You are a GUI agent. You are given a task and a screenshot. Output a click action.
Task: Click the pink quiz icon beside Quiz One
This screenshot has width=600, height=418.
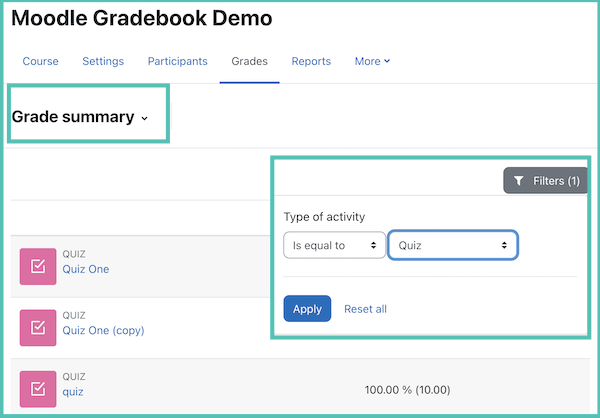pos(38,266)
